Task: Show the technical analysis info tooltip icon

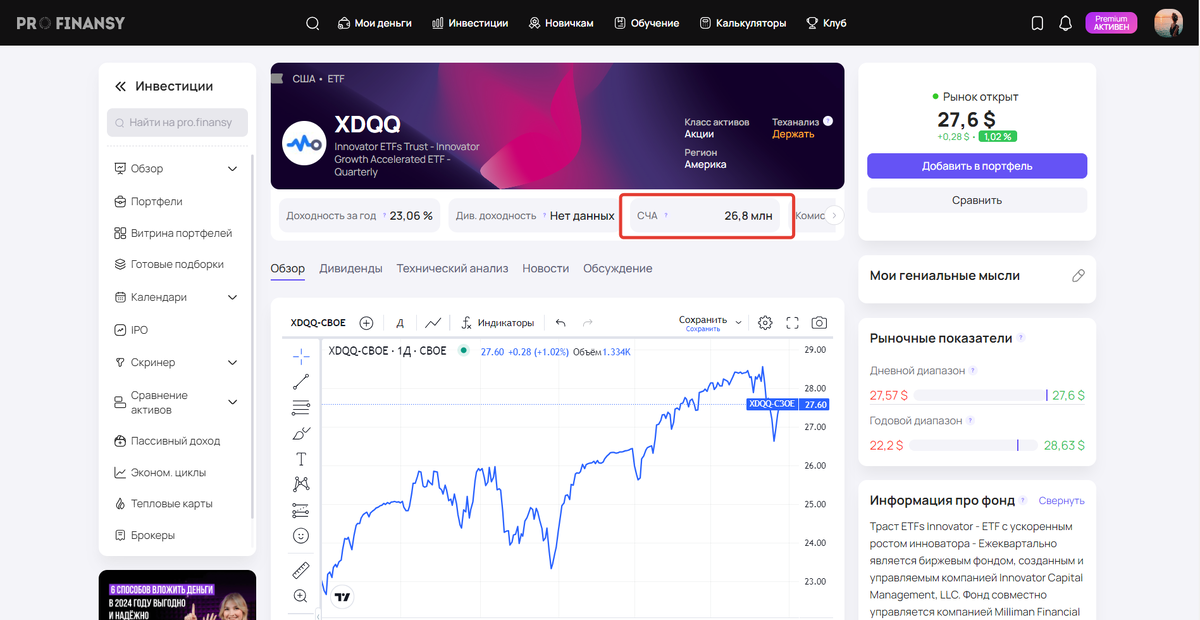Action: (x=827, y=121)
